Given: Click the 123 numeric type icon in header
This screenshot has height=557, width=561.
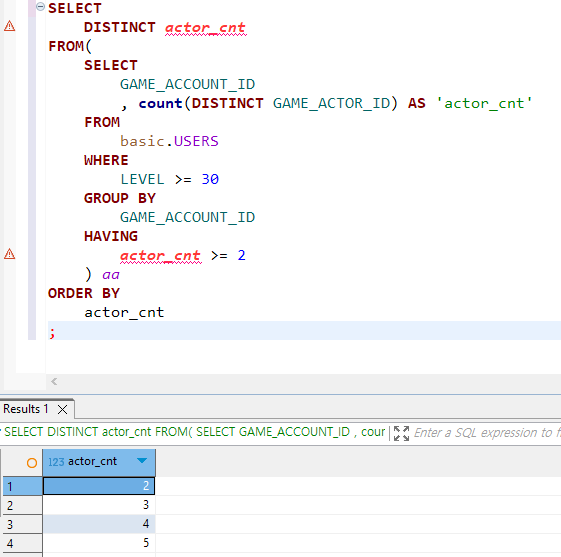Looking at the screenshot, I should click(56, 462).
